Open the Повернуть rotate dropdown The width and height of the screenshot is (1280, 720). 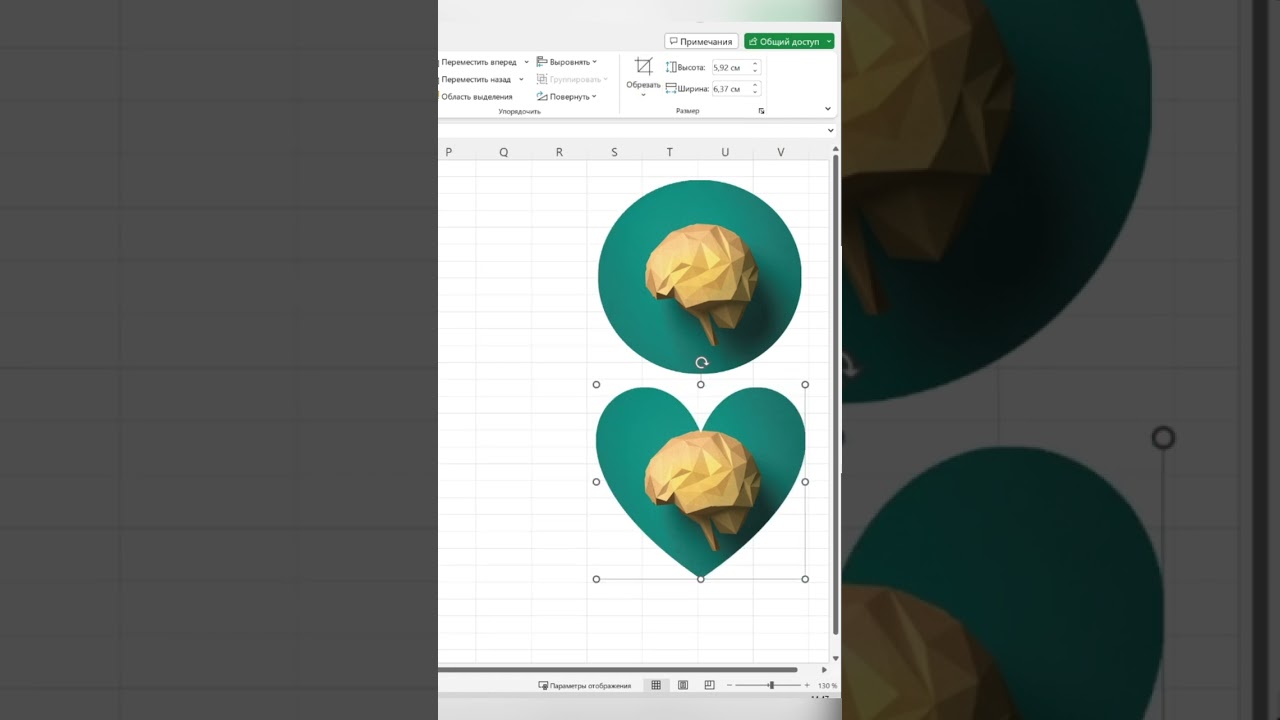(567, 97)
